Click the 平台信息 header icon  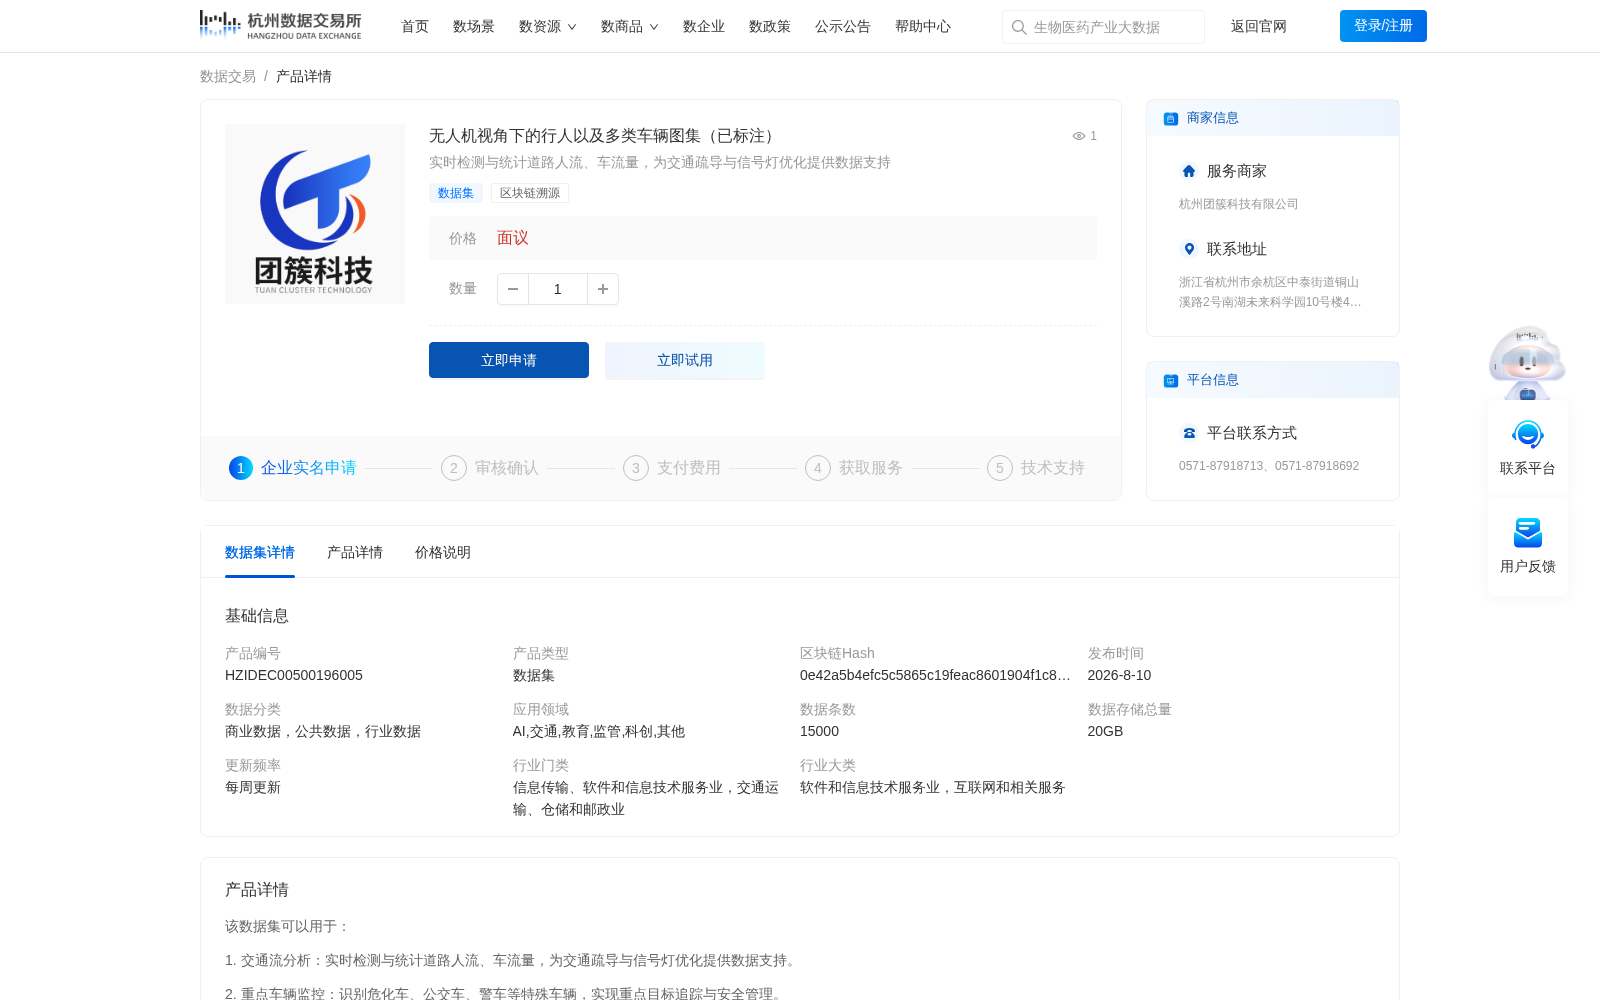pyautogui.click(x=1171, y=381)
